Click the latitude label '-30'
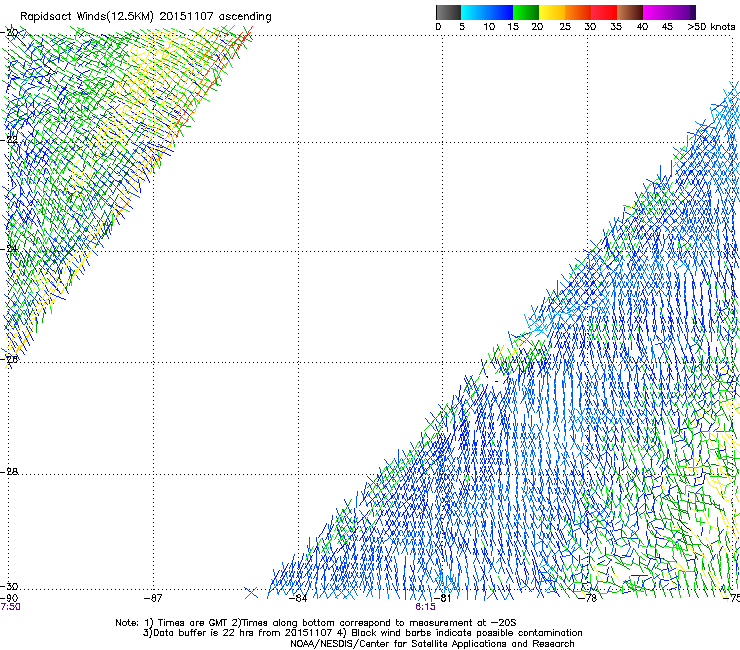This screenshot has height=650, width=740. point(9,586)
